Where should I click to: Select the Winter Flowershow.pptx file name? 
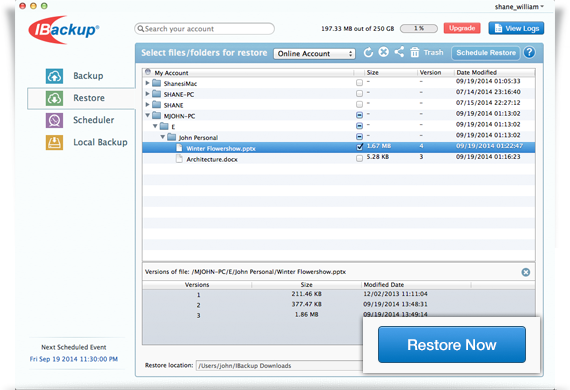(x=221, y=148)
